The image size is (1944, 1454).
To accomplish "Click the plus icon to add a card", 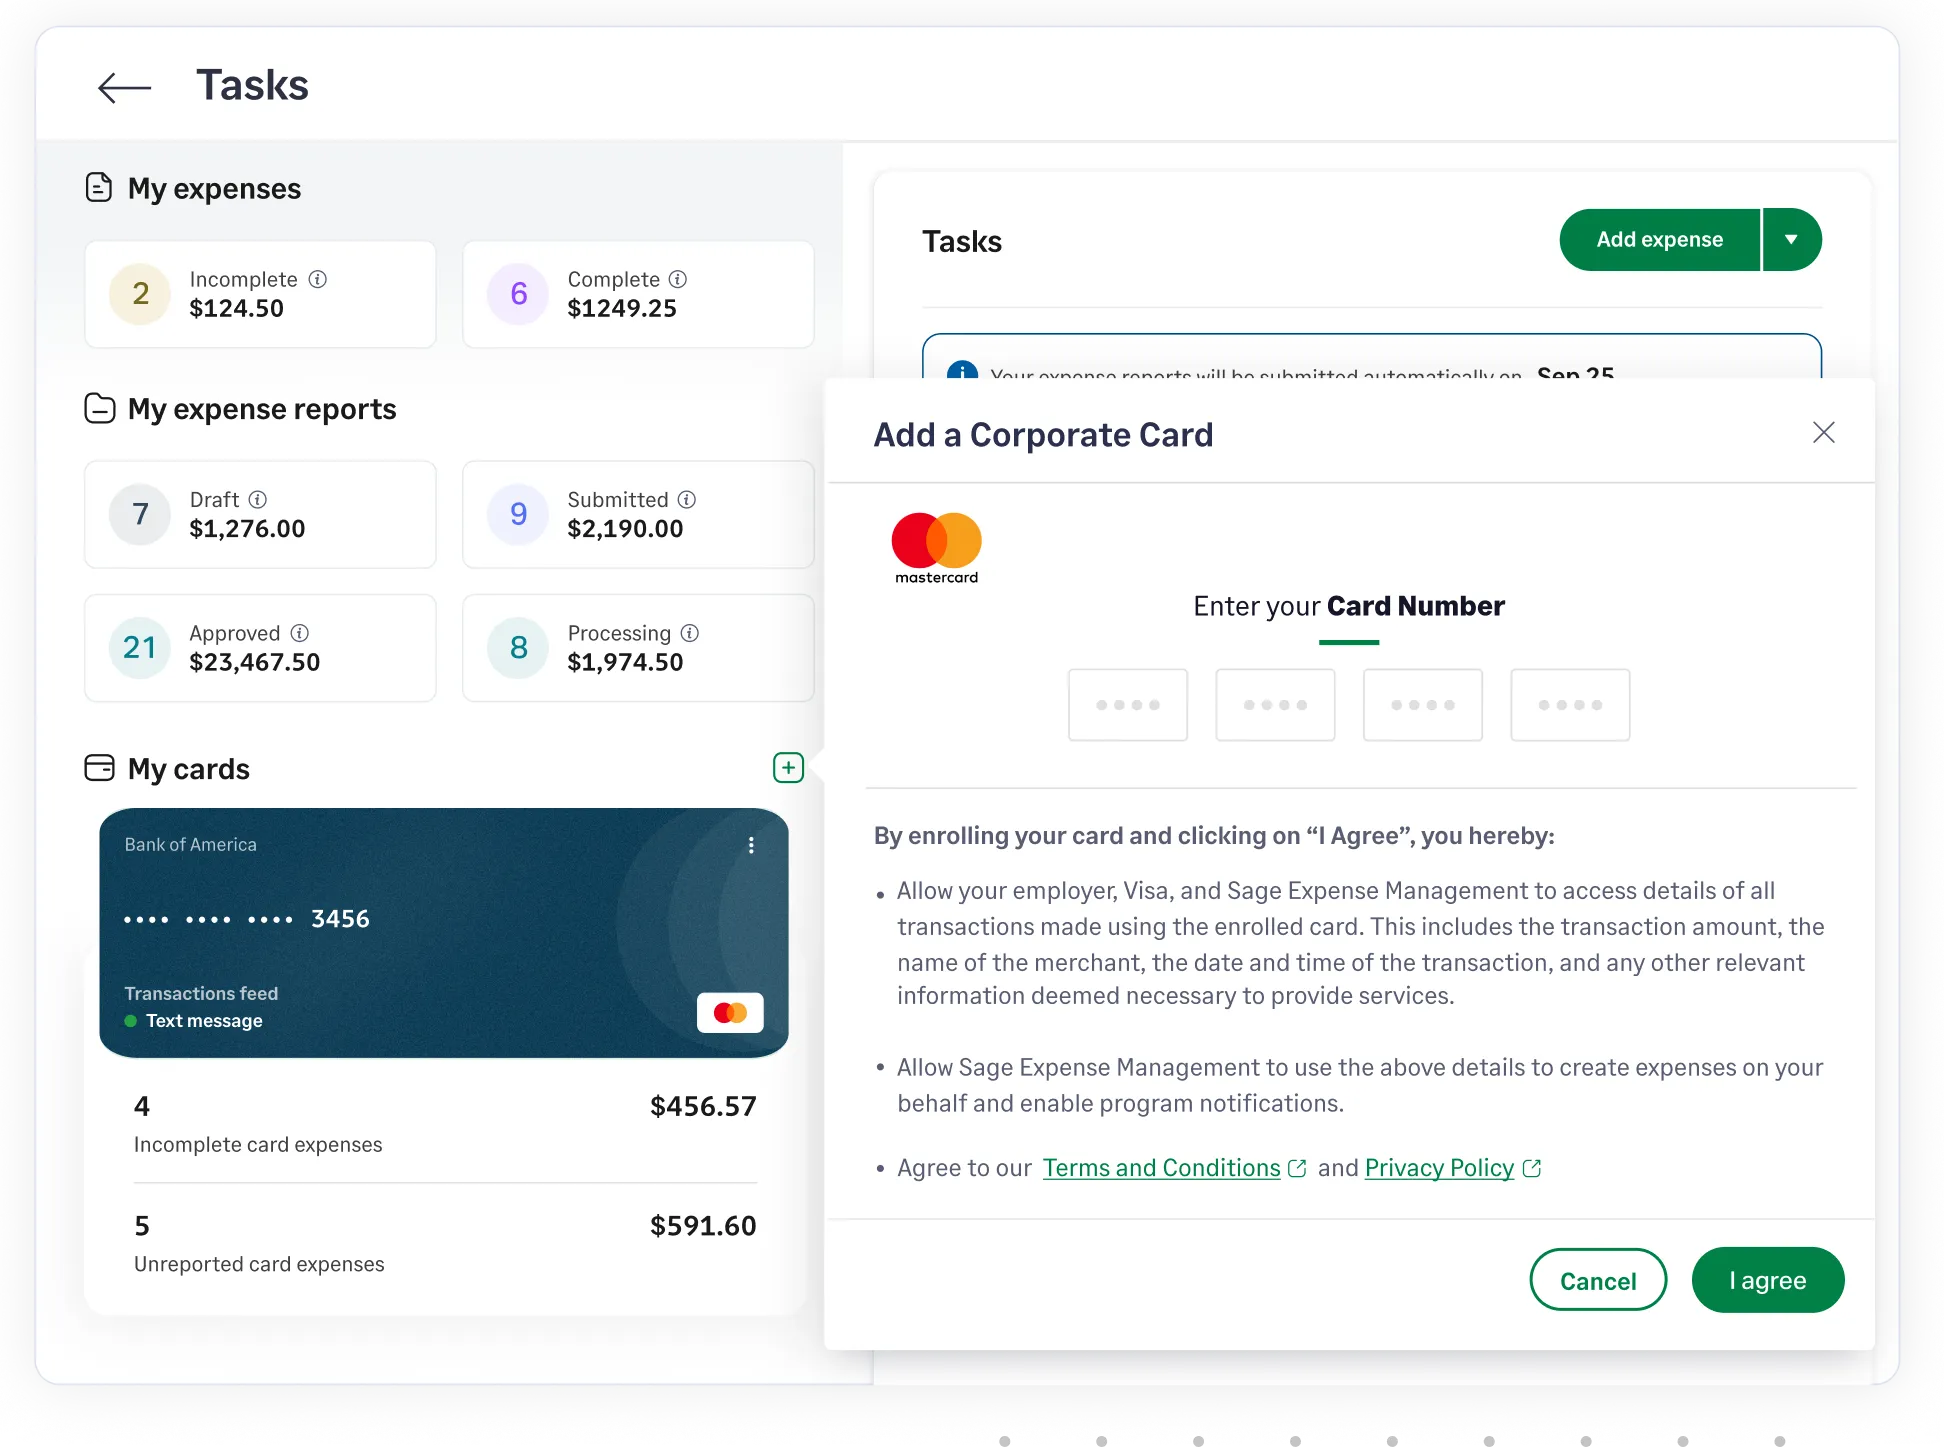I will pyautogui.click(x=788, y=768).
